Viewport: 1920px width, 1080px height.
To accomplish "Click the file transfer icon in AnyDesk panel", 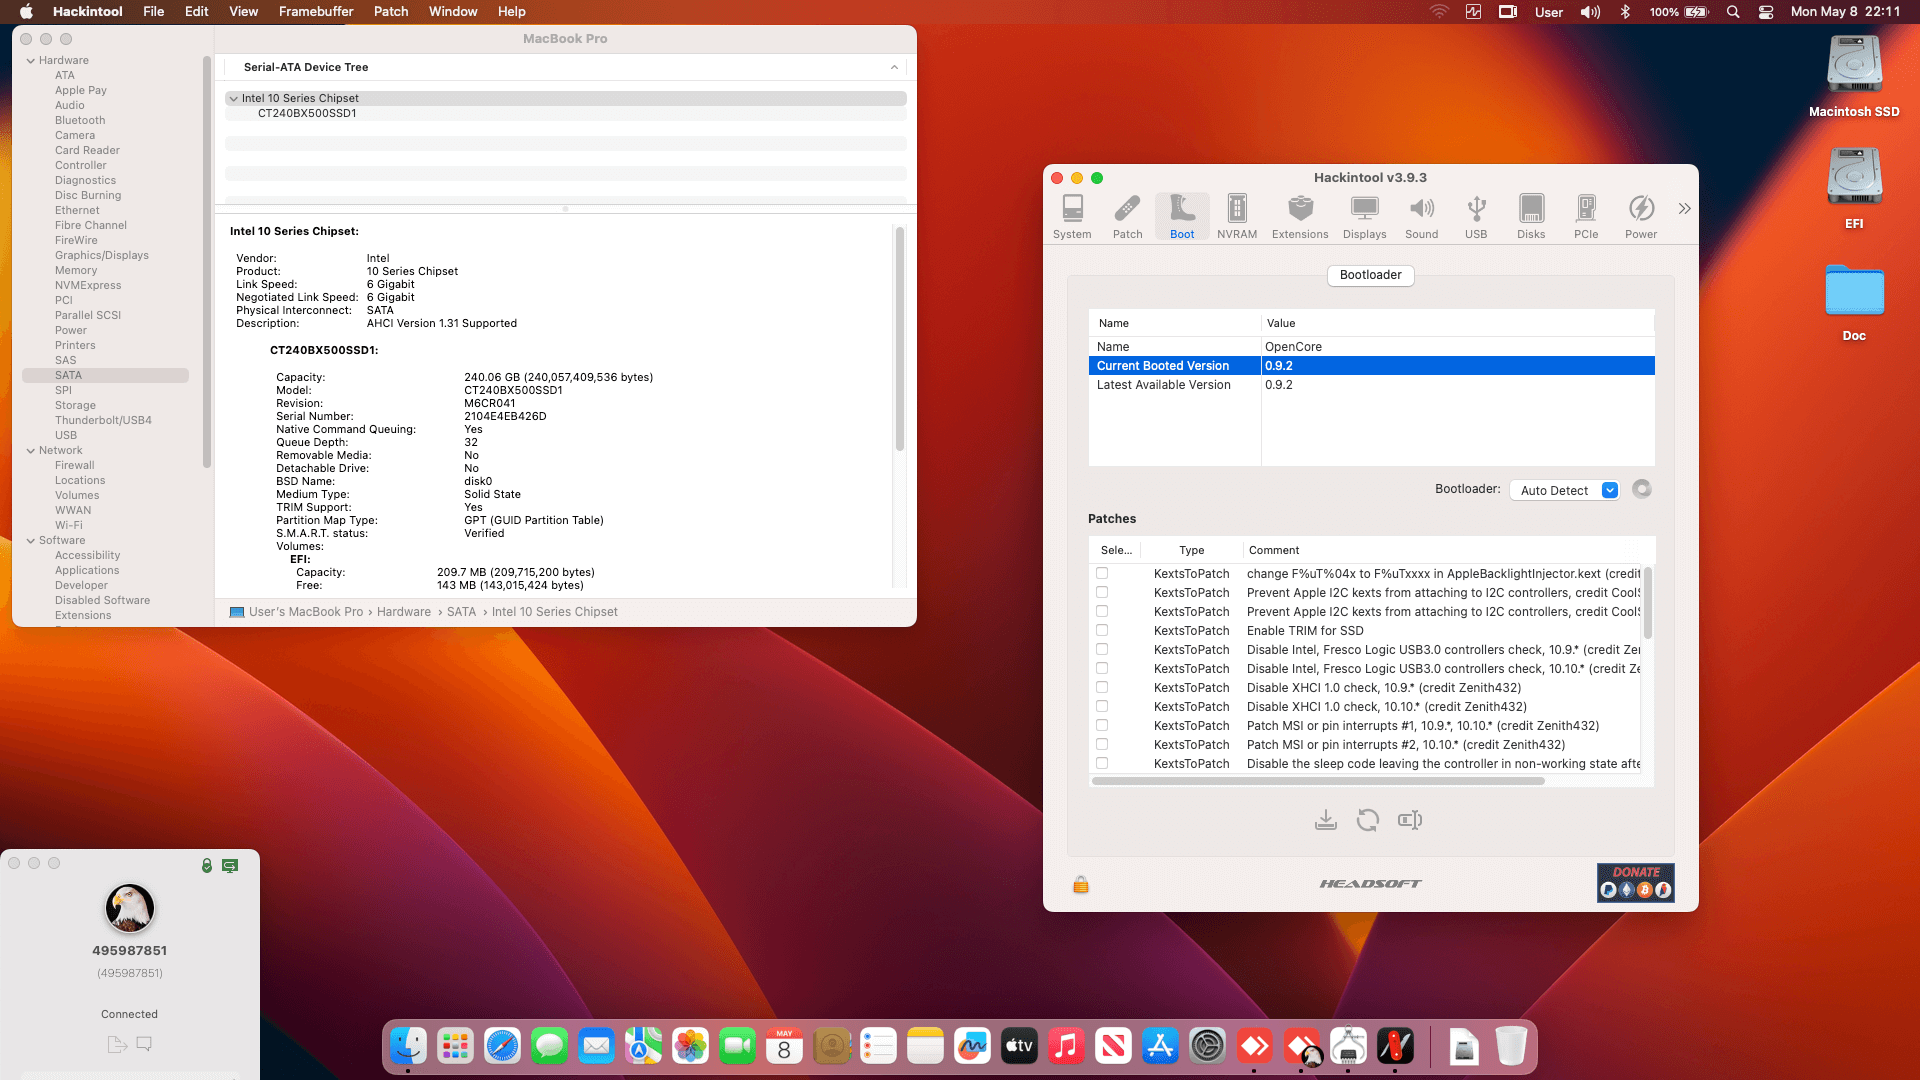I will [x=116, y=1044].
